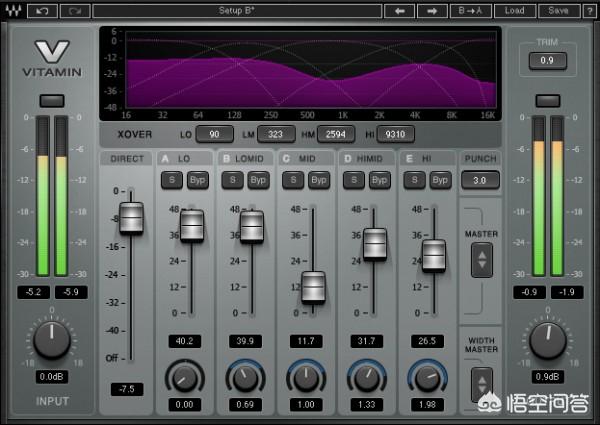The image size is (600, 425).
Task: Solo the B LOMID band
Action: [x=232, y=180]
